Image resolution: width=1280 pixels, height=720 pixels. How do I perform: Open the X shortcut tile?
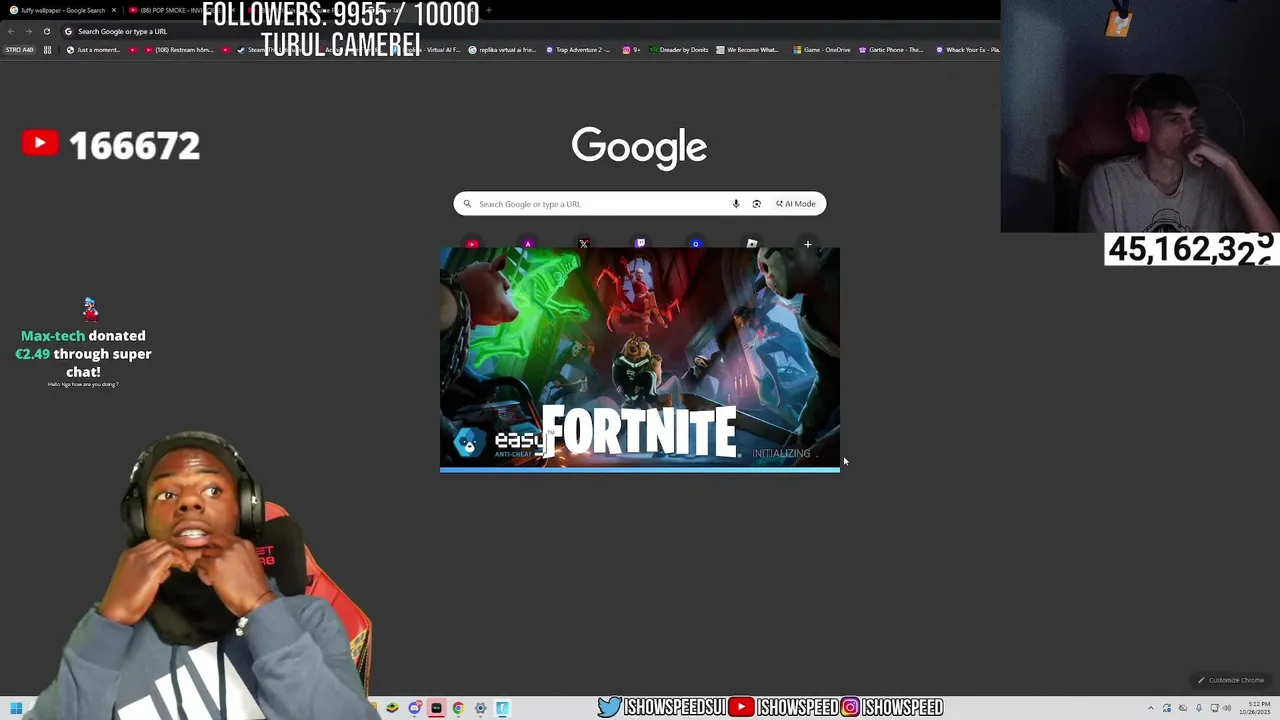(584, 243)
